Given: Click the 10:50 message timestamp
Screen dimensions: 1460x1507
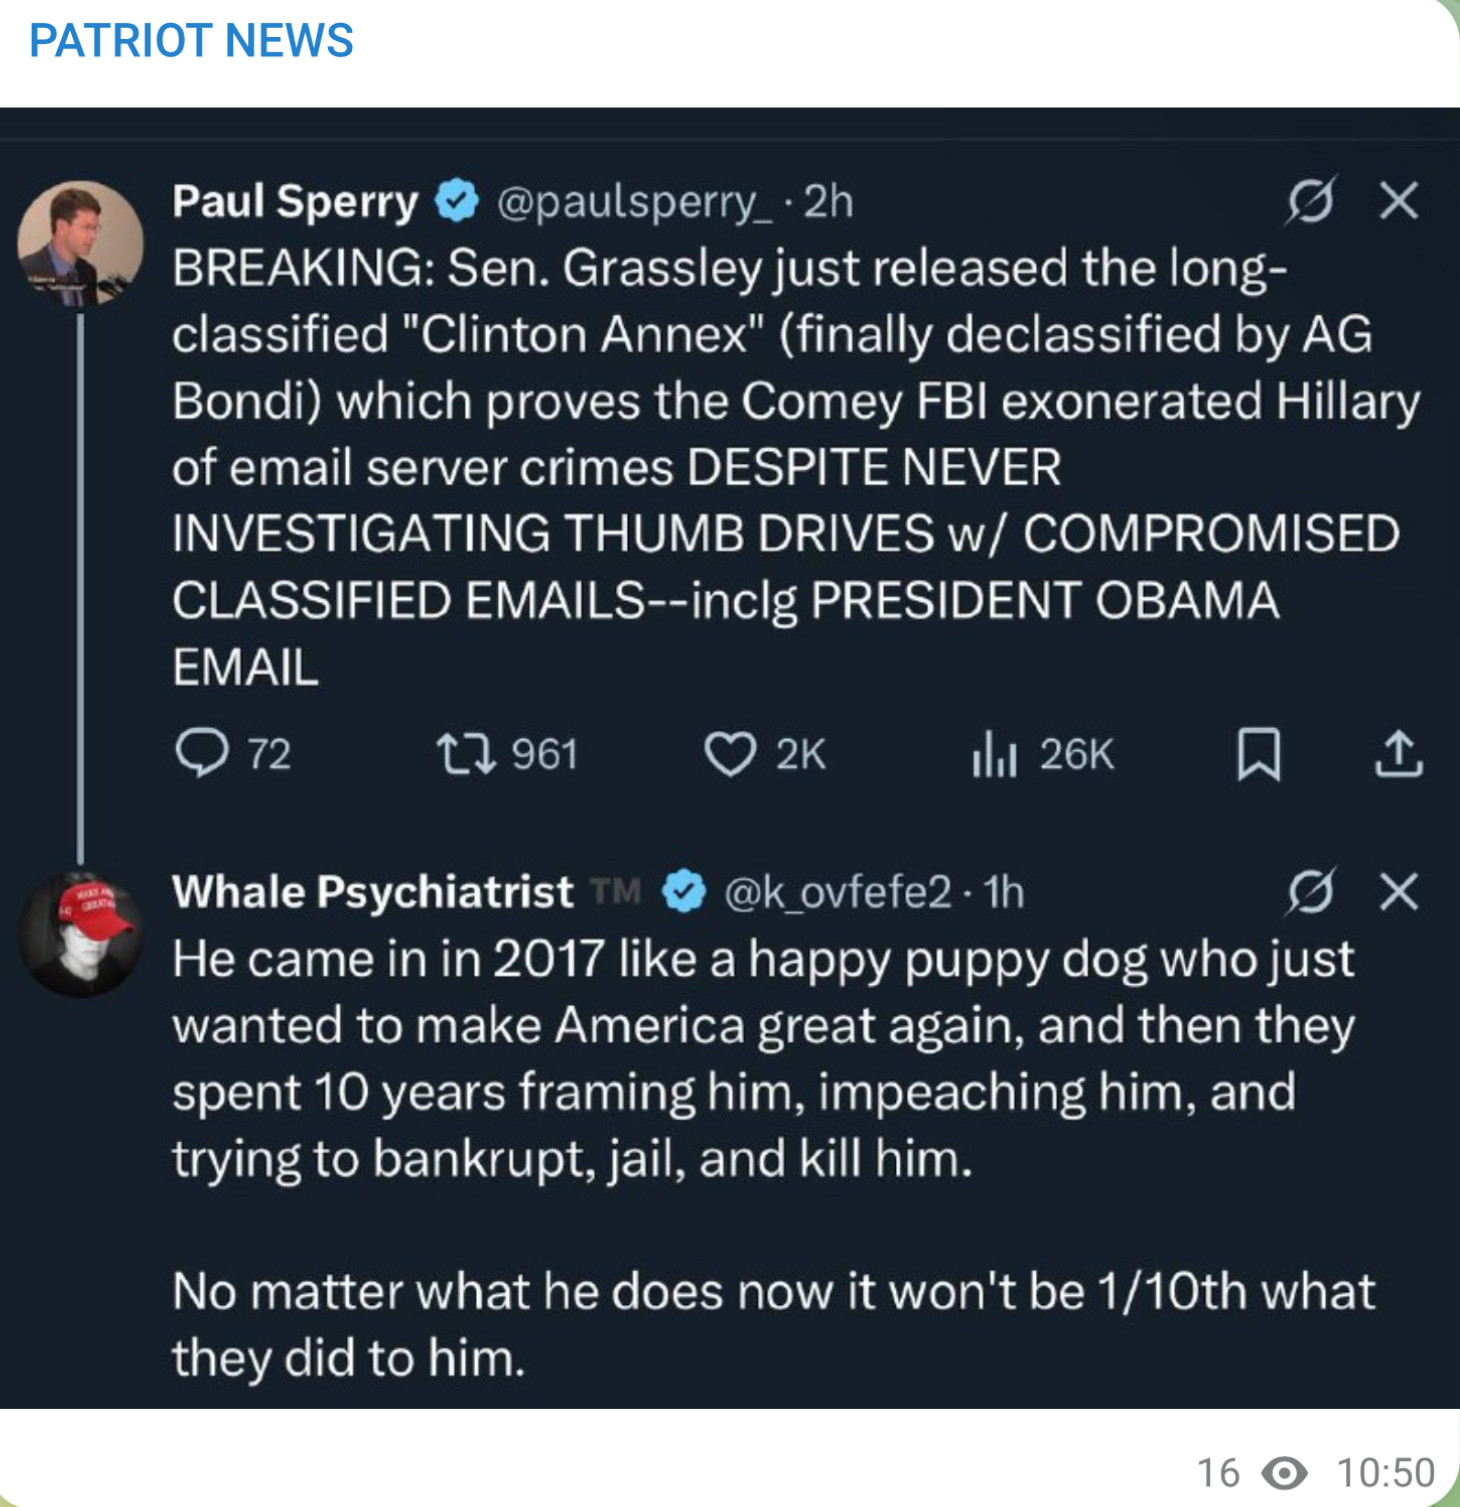Looking at the screenshot, I should (1385, 1473).
